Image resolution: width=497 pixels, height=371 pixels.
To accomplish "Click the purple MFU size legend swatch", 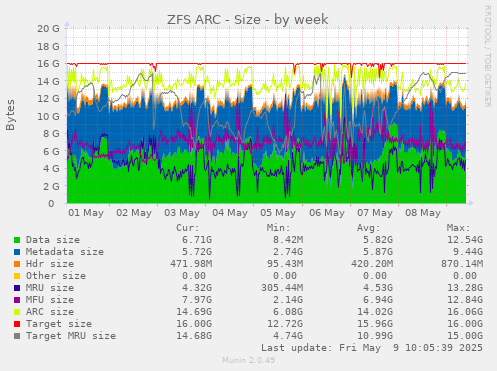I will tap(17, 300).
